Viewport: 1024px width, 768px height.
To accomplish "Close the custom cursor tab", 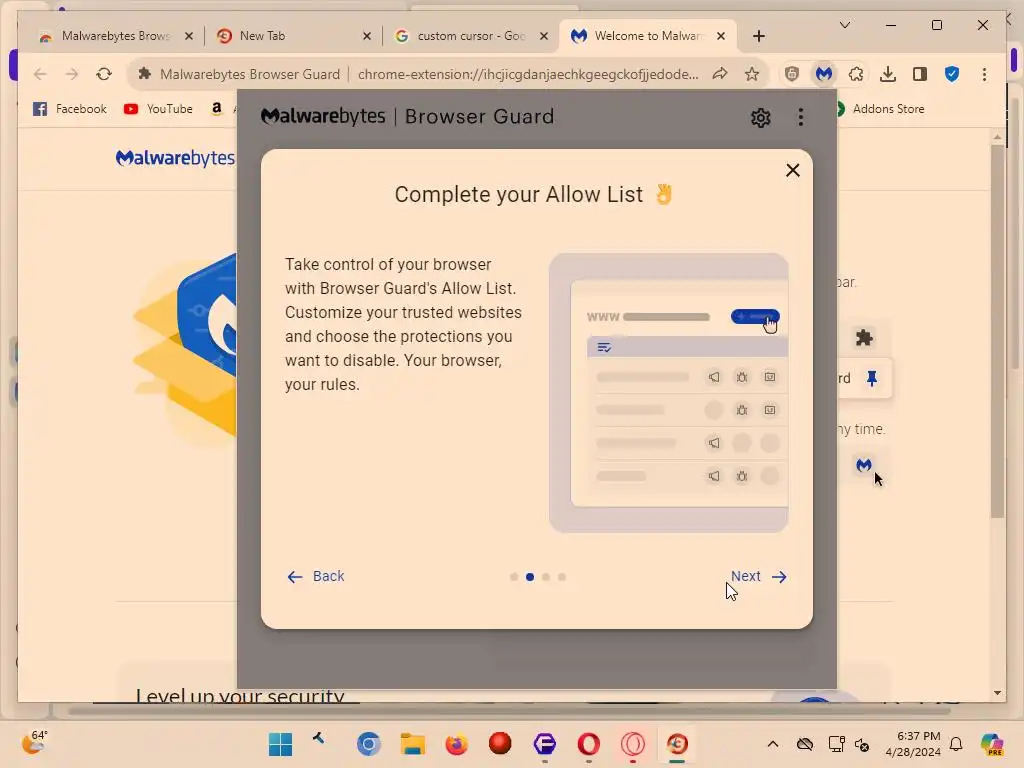I will click(x=543, y=36).
